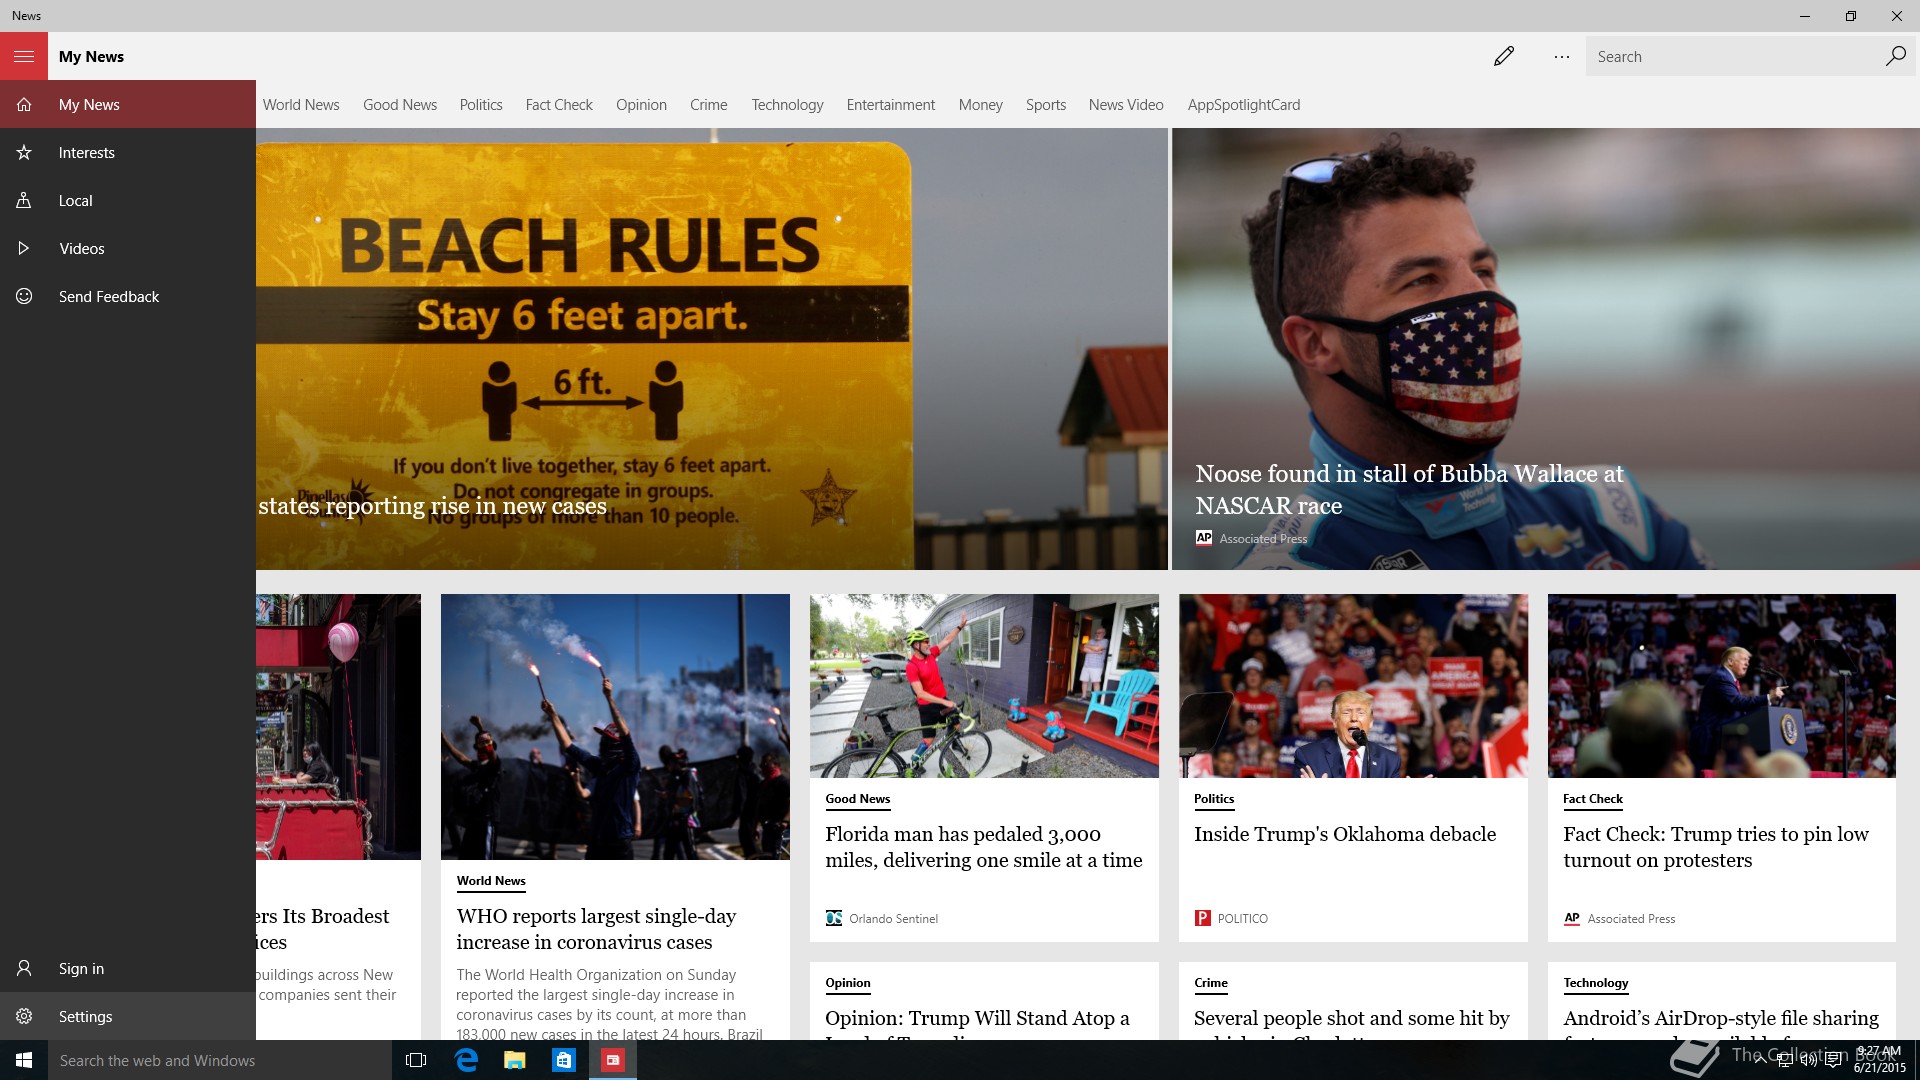Screen dimensions: 1920x1080
Task: Click the News app taskbar icon
Action: 613,1060
